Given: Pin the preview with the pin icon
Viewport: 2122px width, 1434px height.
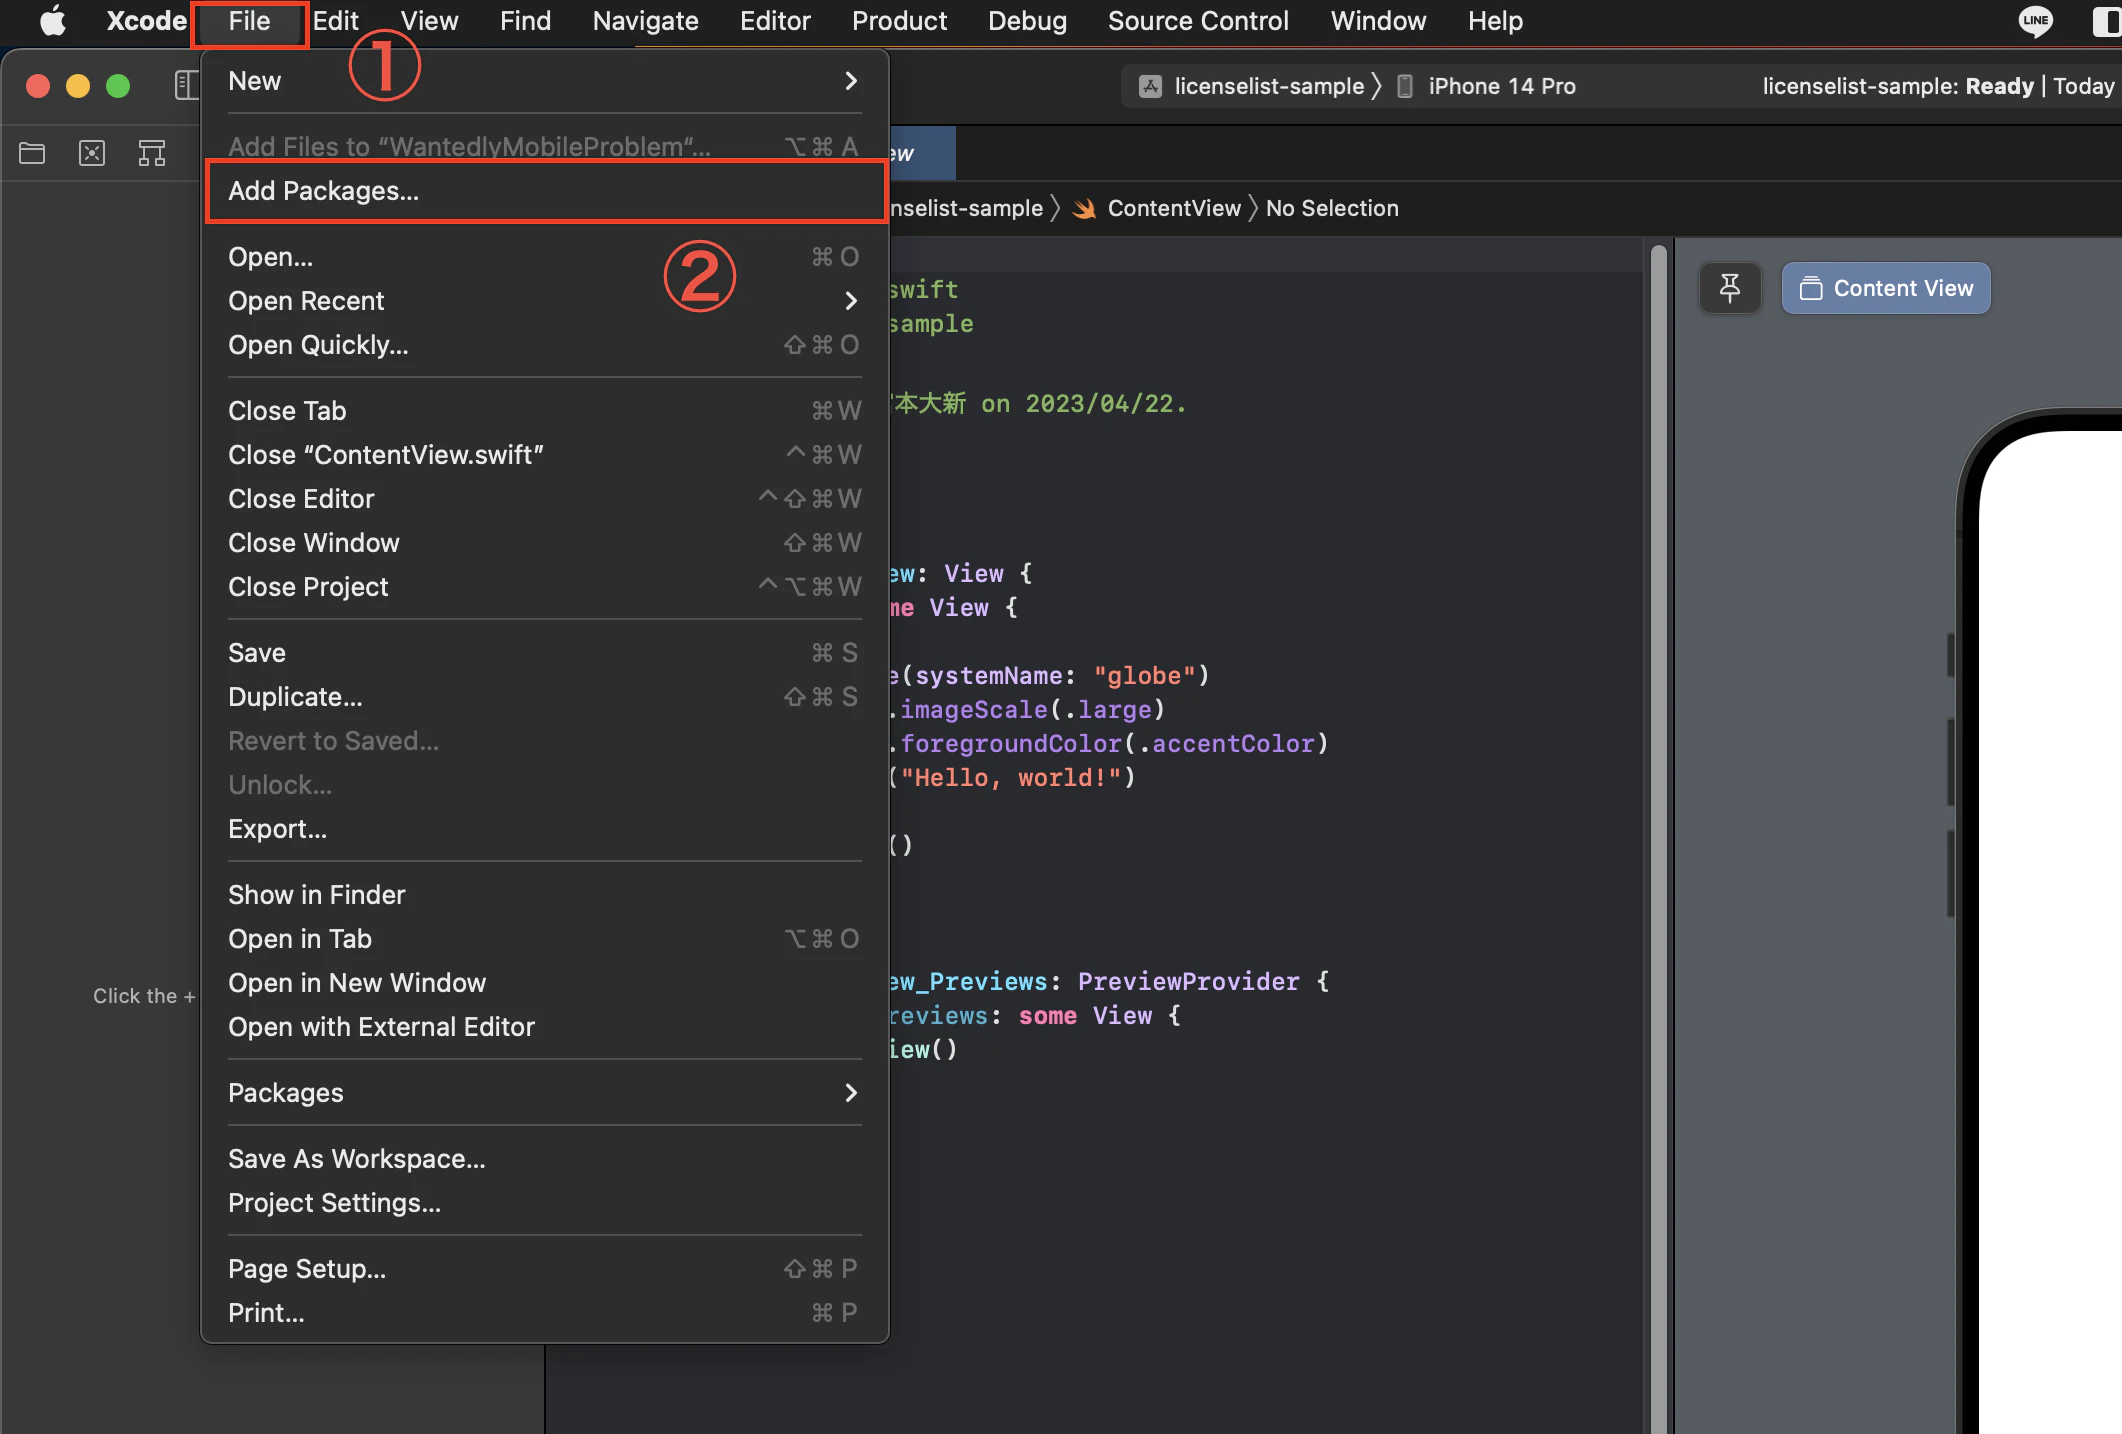Looking at the screenshot, I should click(x=1730, y=289).
